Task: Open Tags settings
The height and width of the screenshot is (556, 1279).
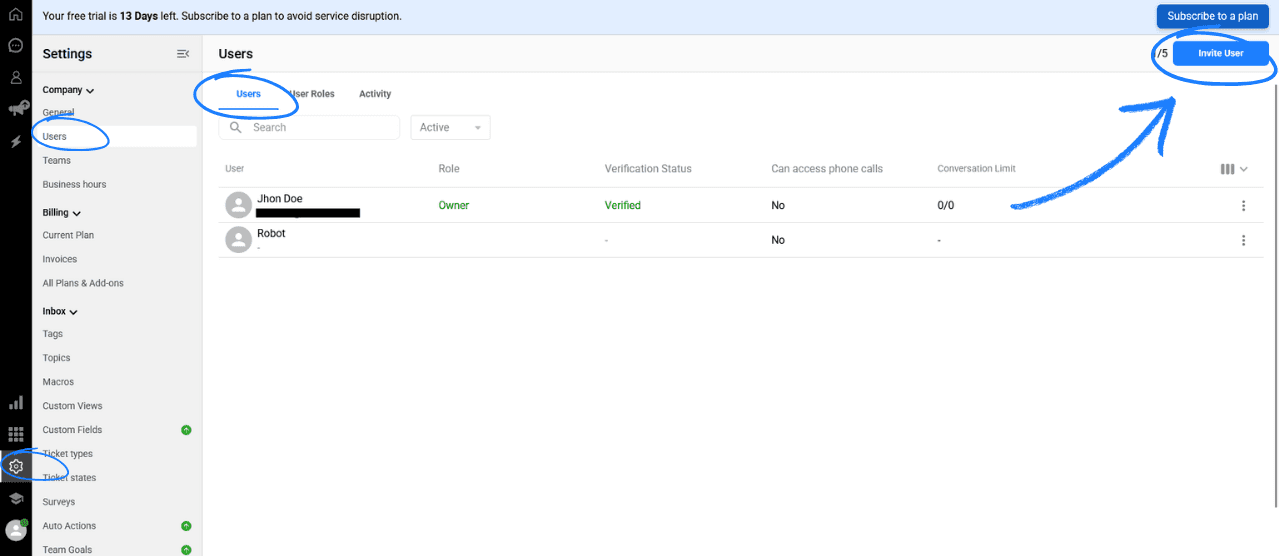Action: pos(53,334)
